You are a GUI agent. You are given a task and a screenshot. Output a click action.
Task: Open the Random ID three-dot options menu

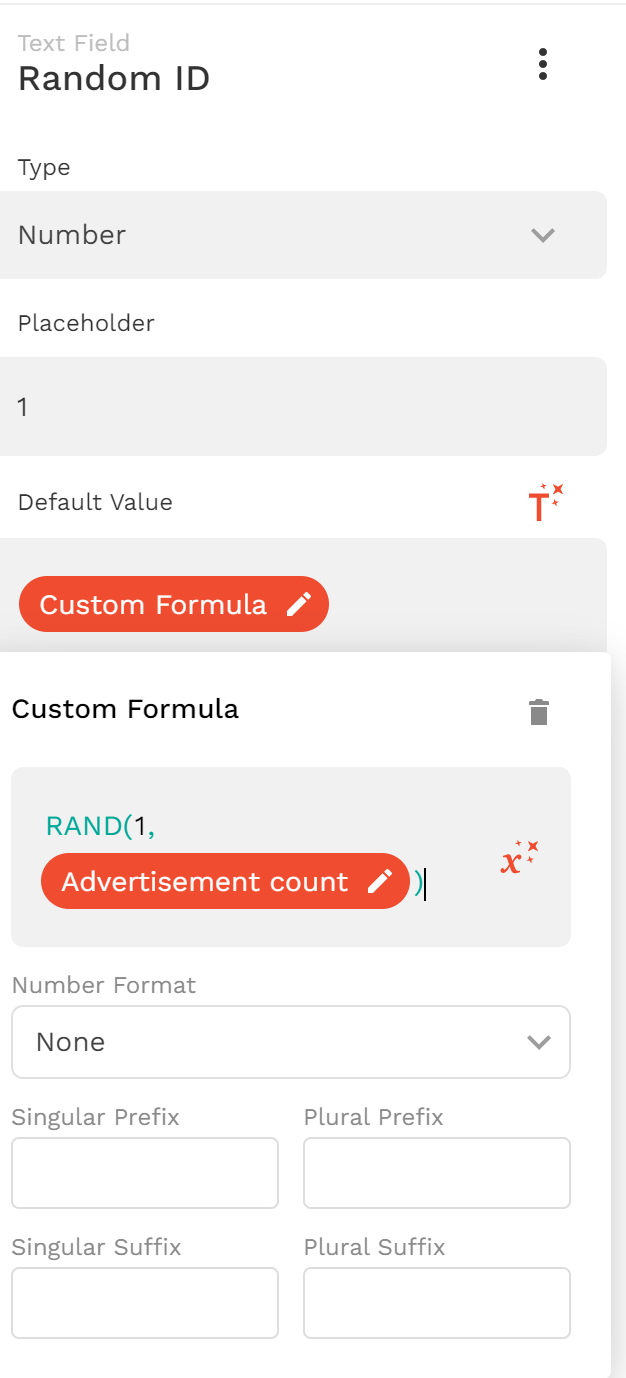click(542, 64)
